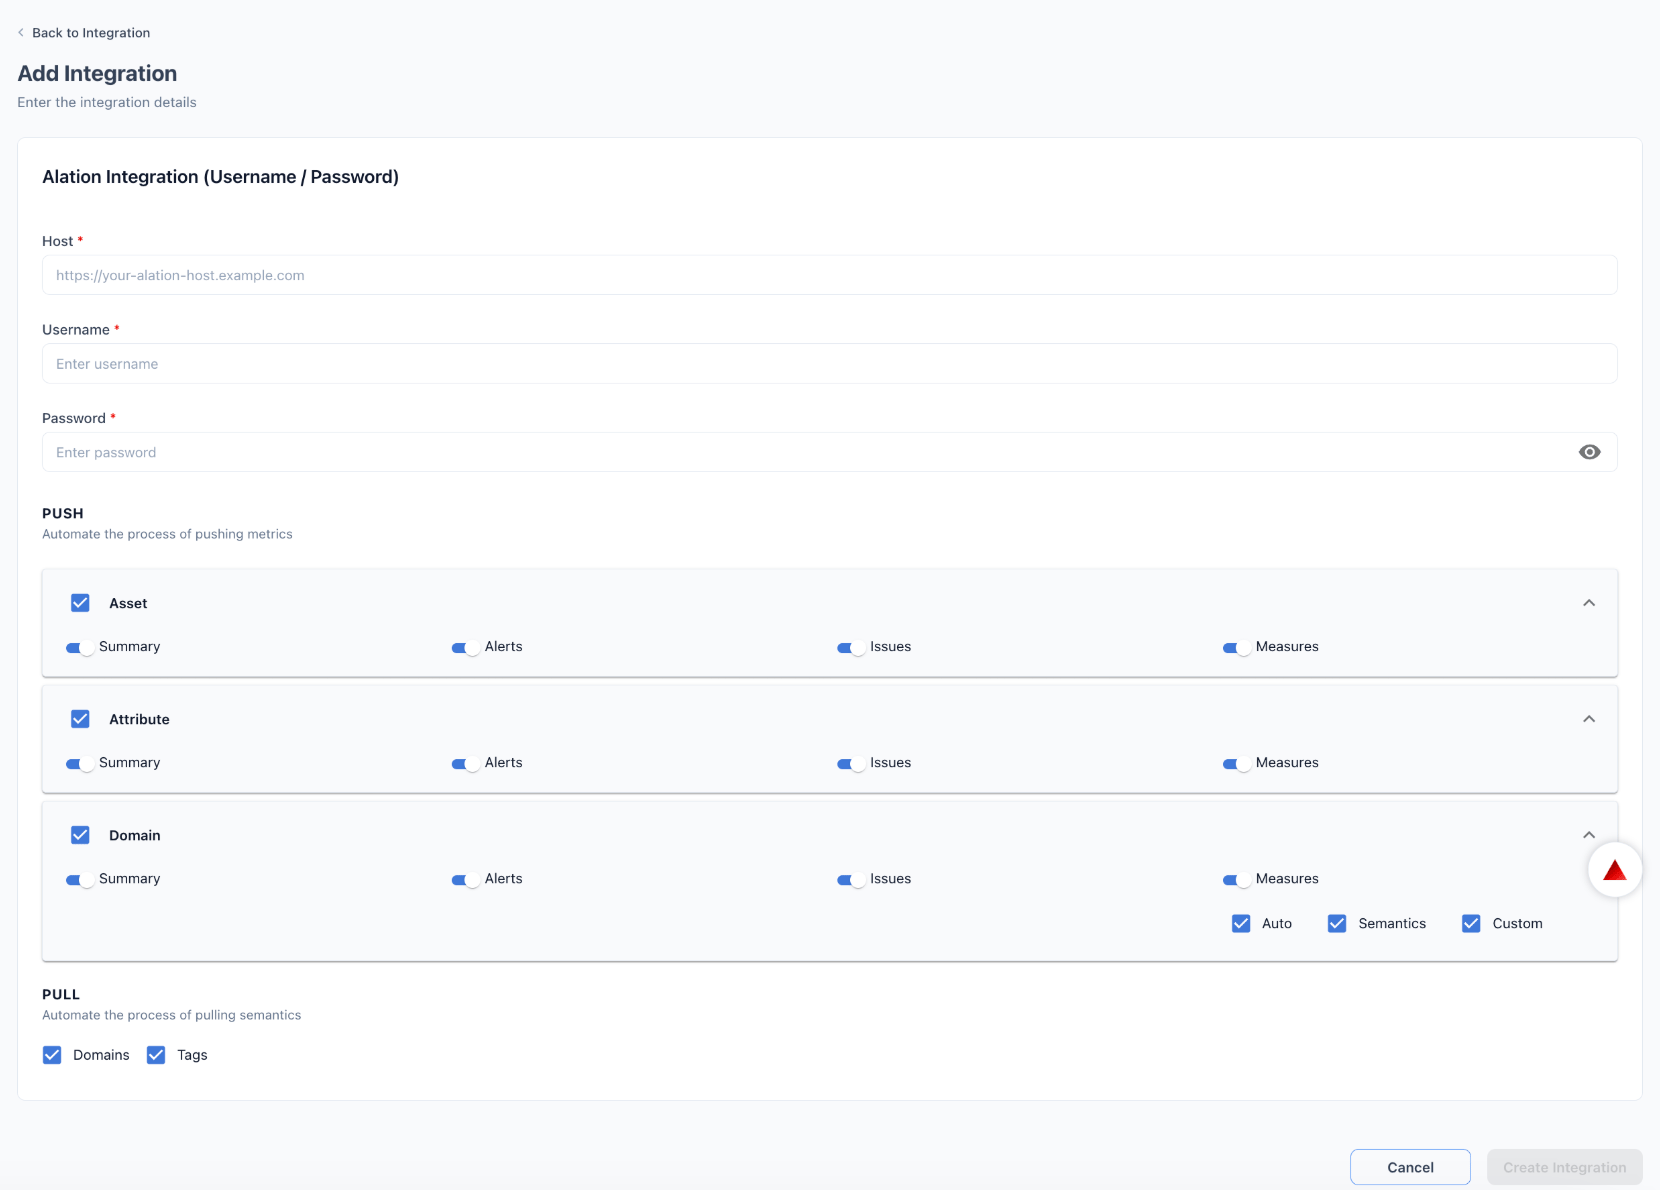Click the red triangle floating icon
Viewport: 1660px width, 1190px height.
[1615, 870]
